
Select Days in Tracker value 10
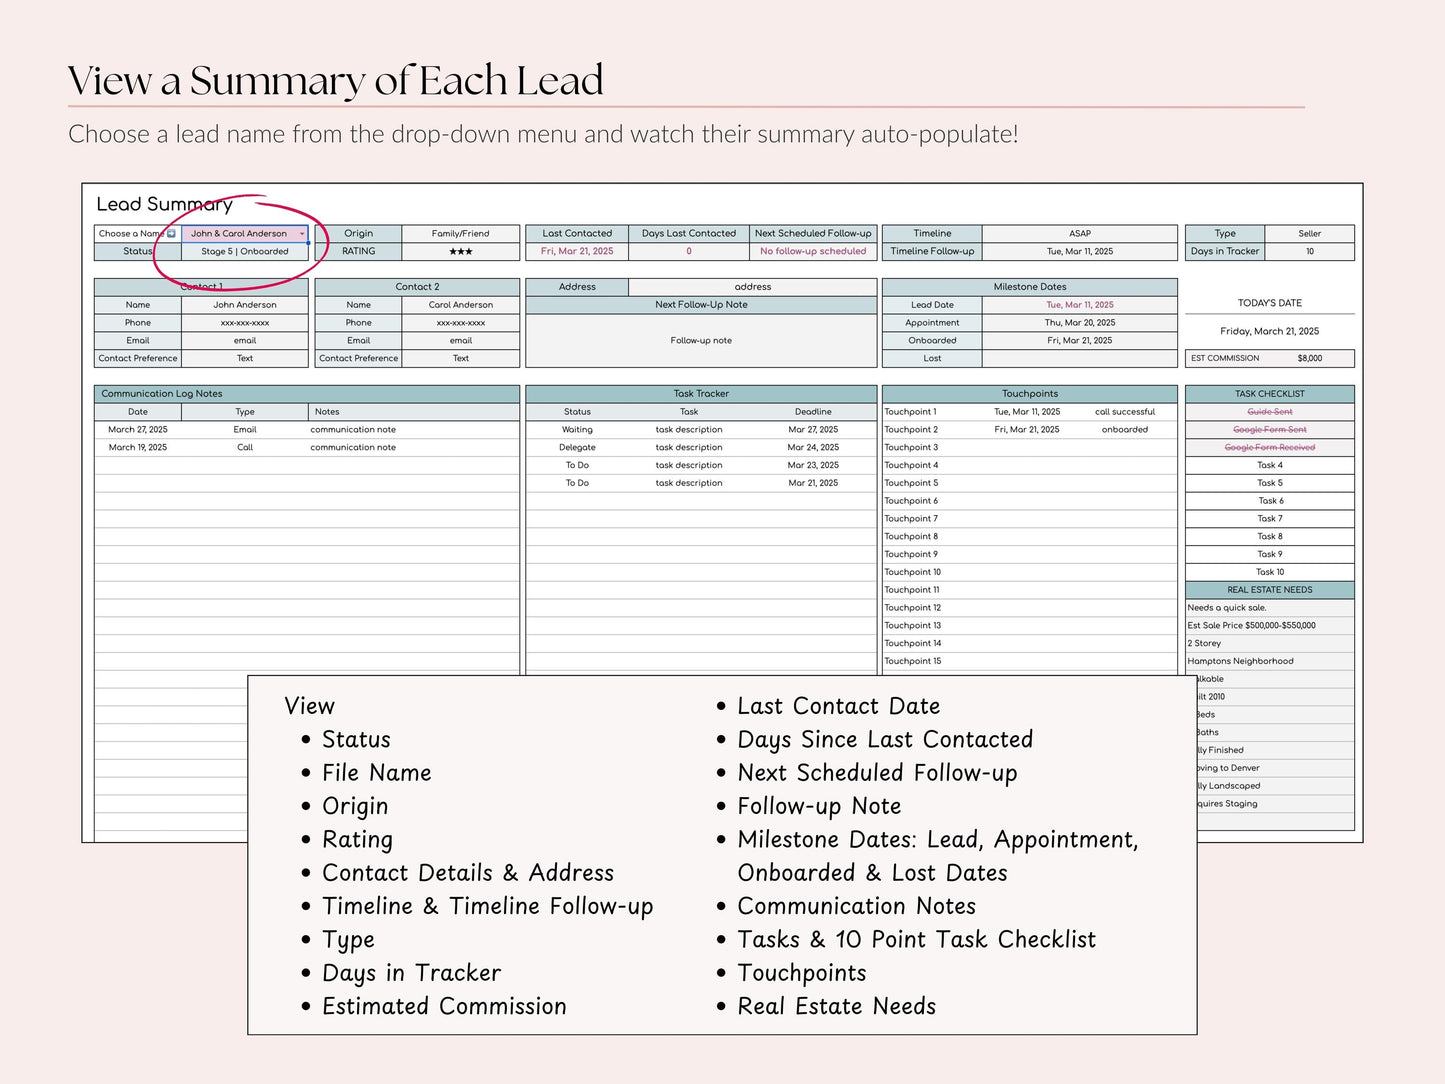(x=1310, y=252)
